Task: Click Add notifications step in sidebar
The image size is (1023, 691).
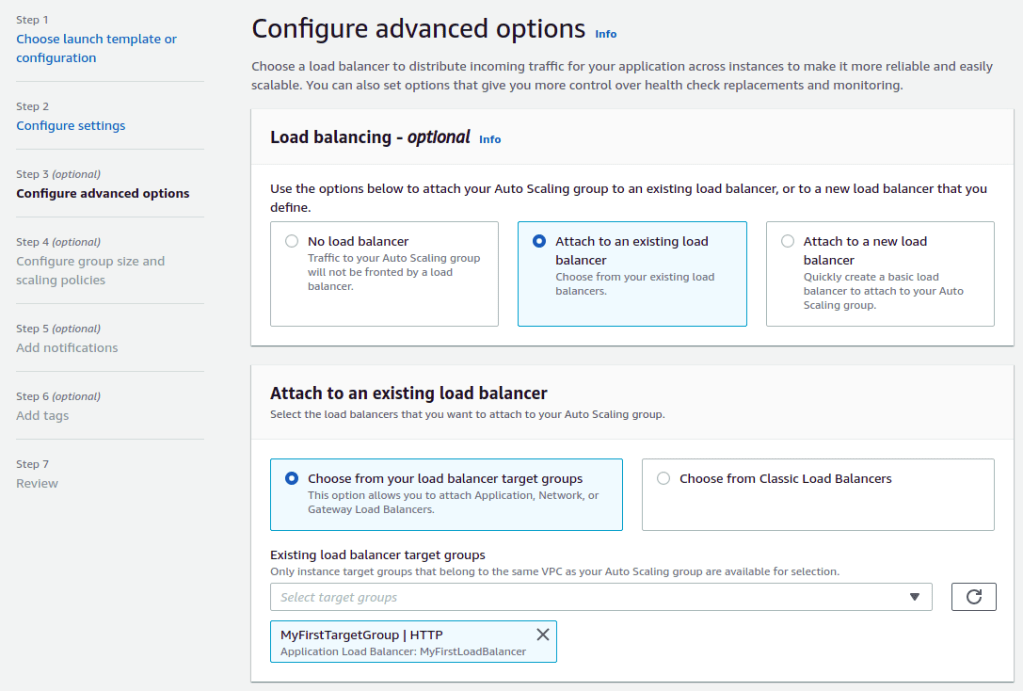Action: click(67, 348)
